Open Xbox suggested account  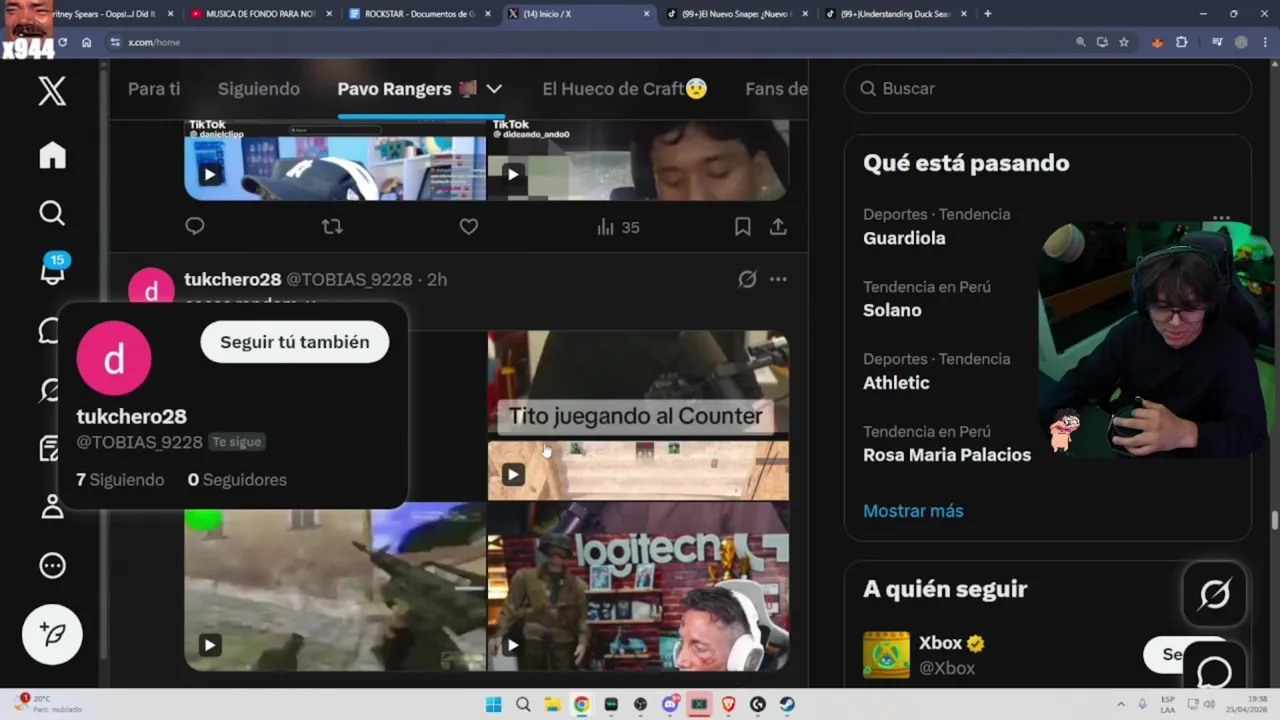941,643
